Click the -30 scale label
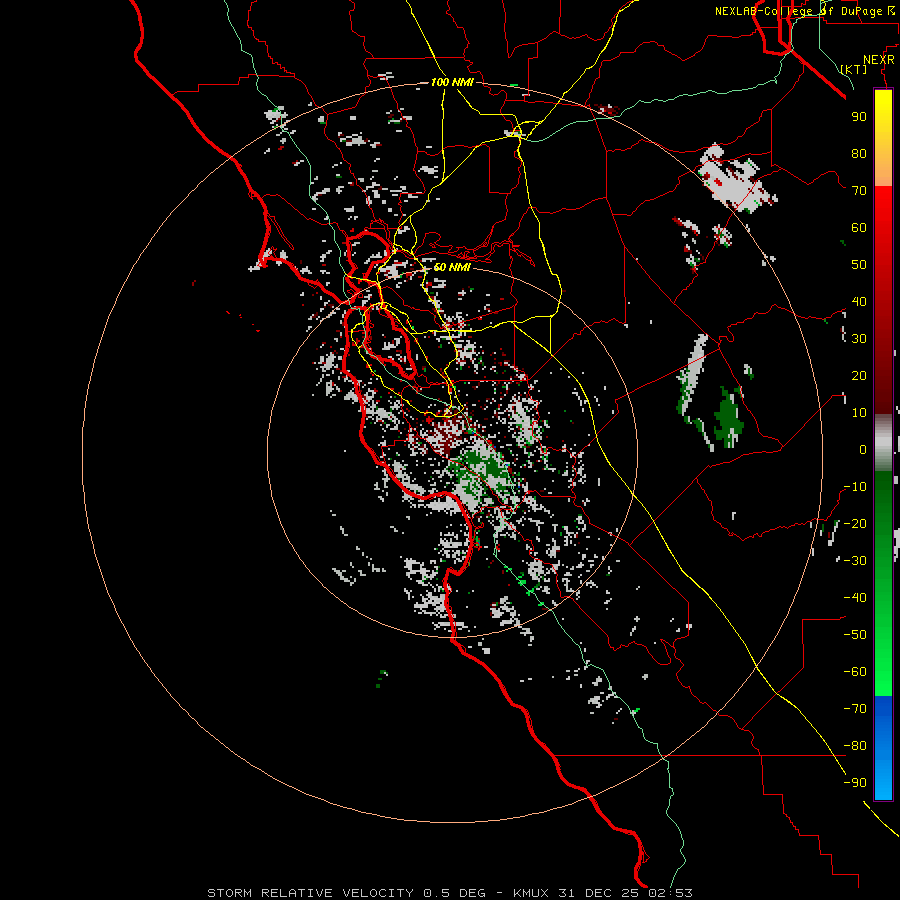The width and height of the screenshot is (900, 900). point(855,561)
